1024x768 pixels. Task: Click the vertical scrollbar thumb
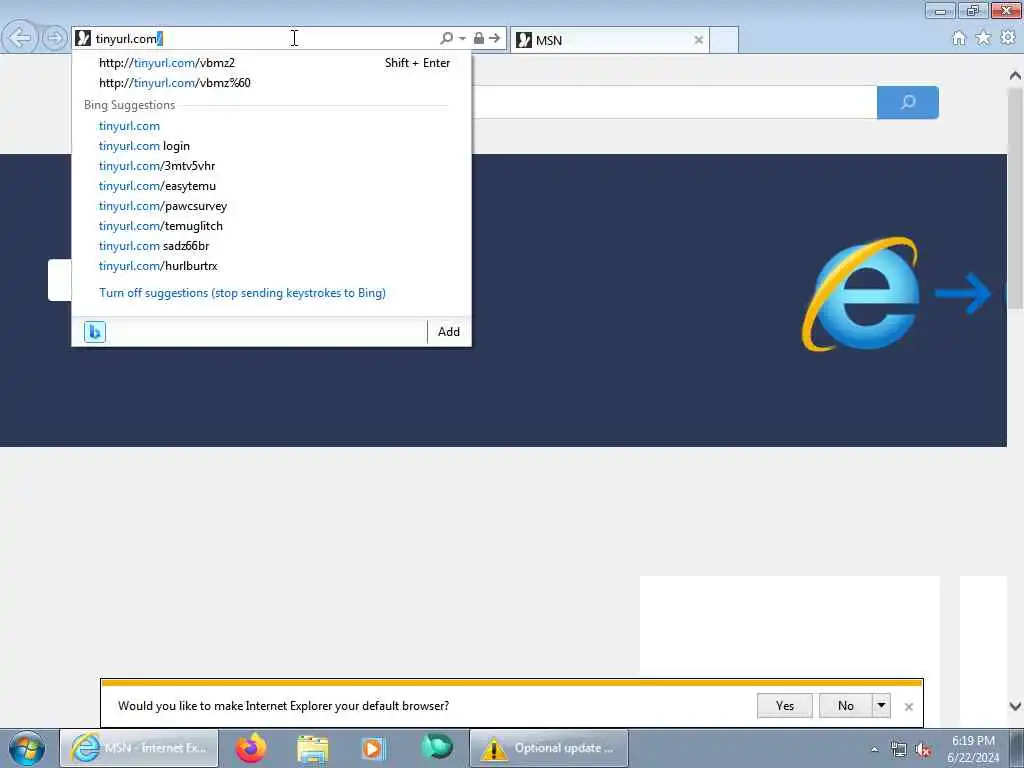pos(1015,198)
